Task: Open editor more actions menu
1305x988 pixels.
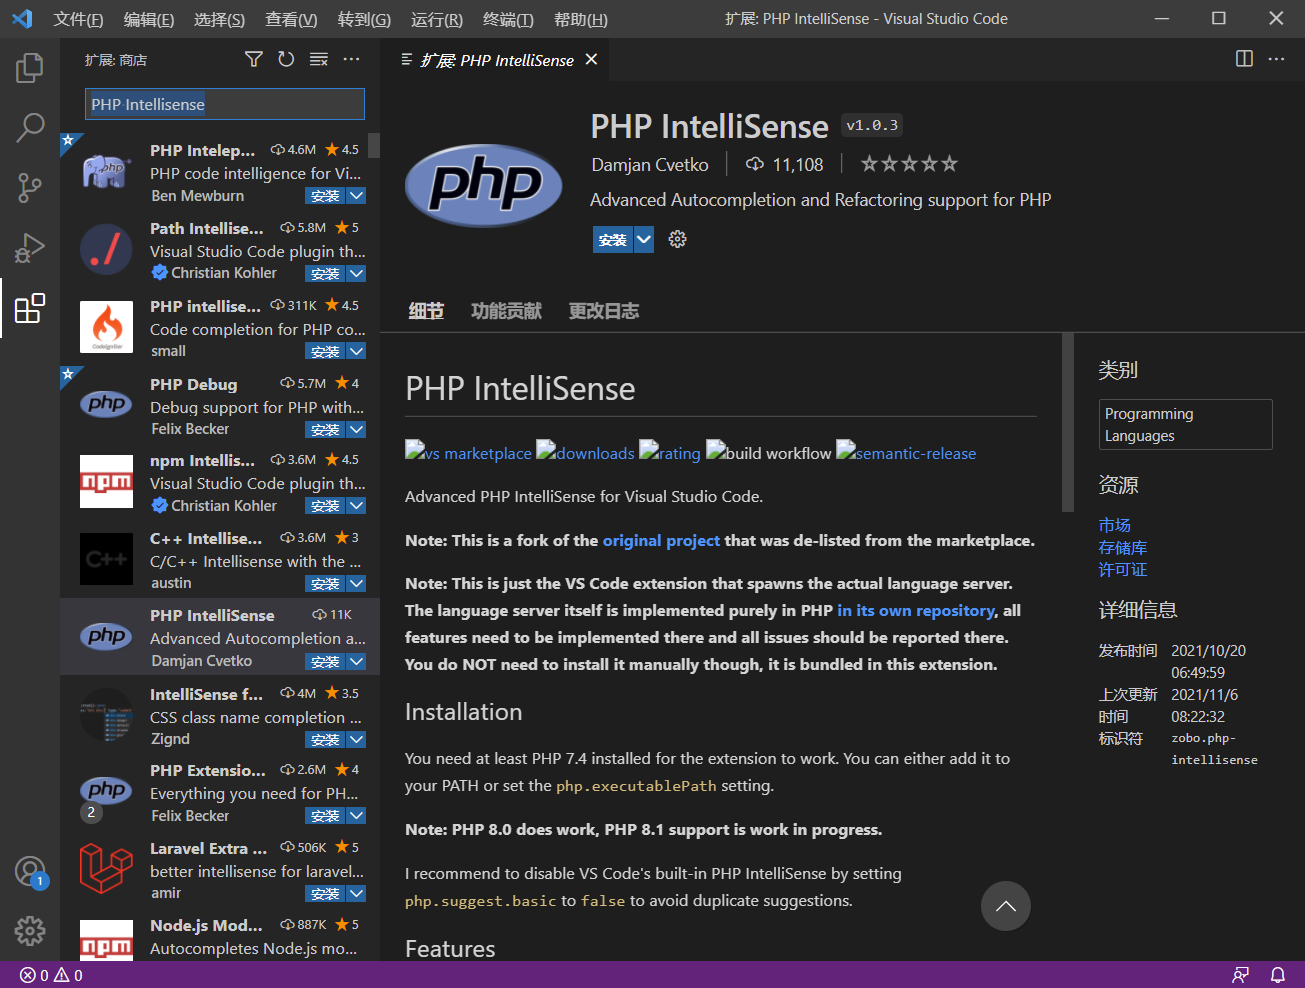Action: pyautogui.click(x=1276, y=59)
